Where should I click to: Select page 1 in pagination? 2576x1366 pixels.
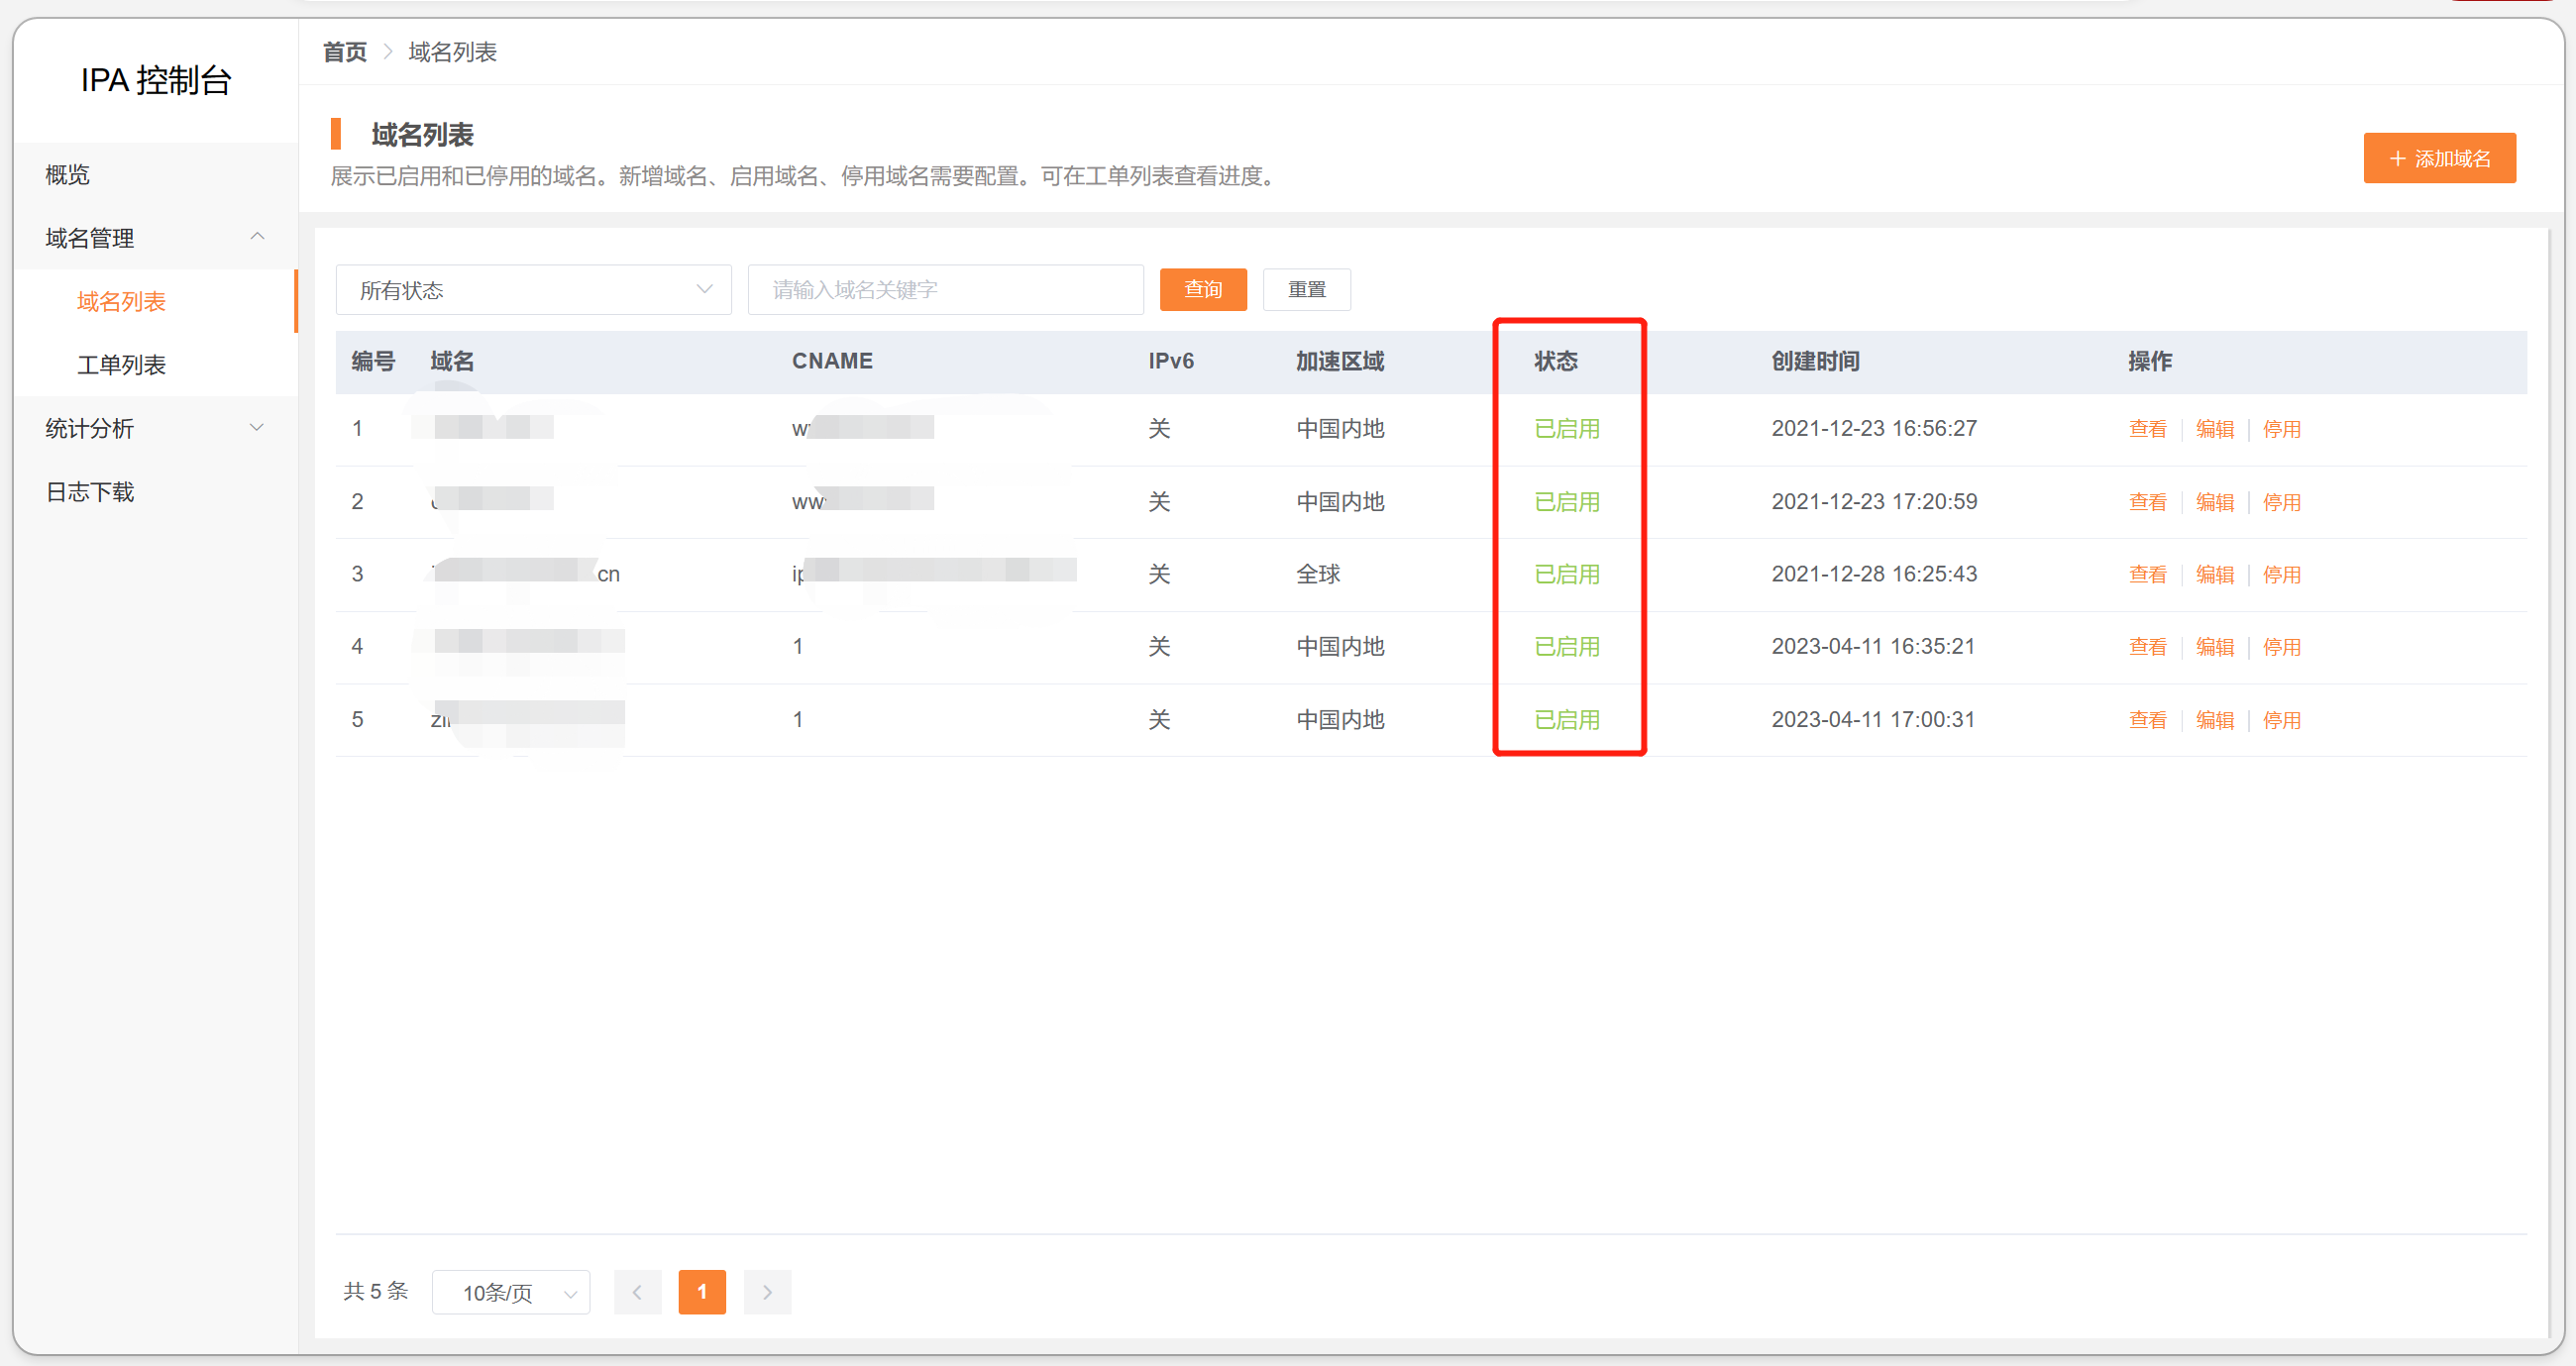(702, 1292)
